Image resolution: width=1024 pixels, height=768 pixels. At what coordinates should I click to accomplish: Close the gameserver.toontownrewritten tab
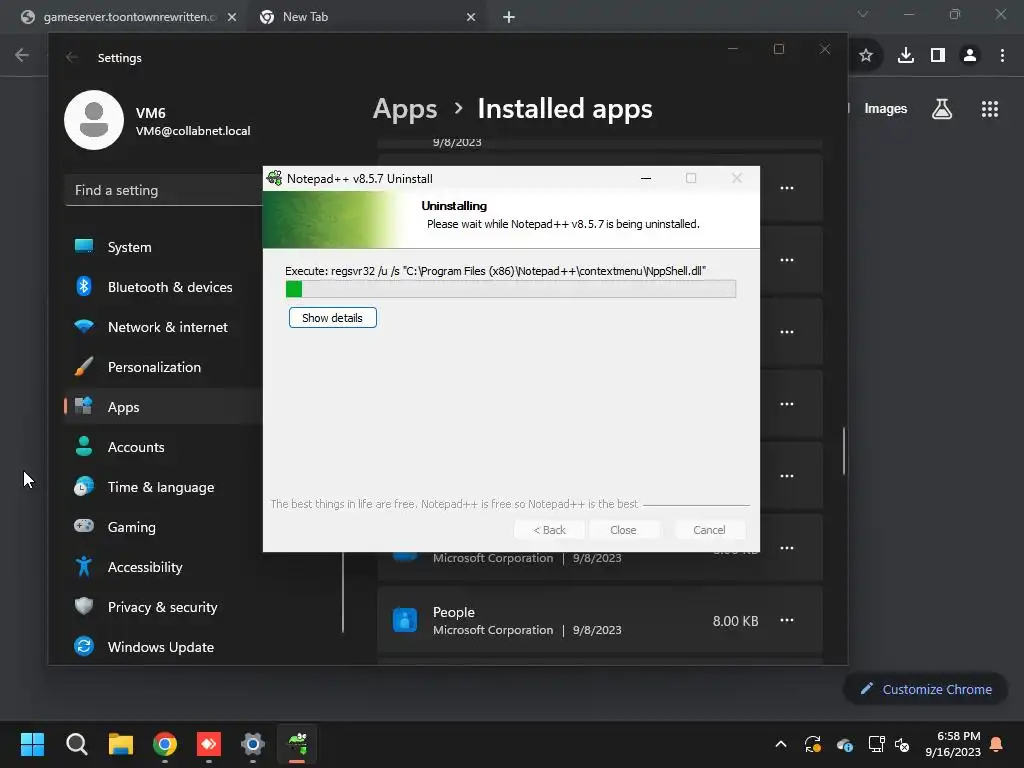pos(232,18)
